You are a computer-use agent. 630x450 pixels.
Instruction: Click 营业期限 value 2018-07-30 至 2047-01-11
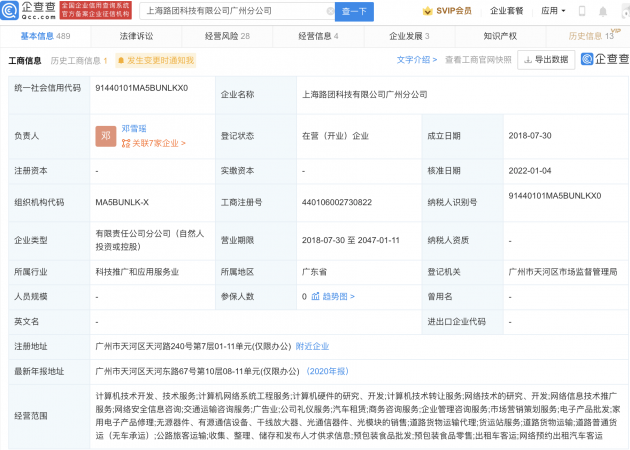coord(351,240)
